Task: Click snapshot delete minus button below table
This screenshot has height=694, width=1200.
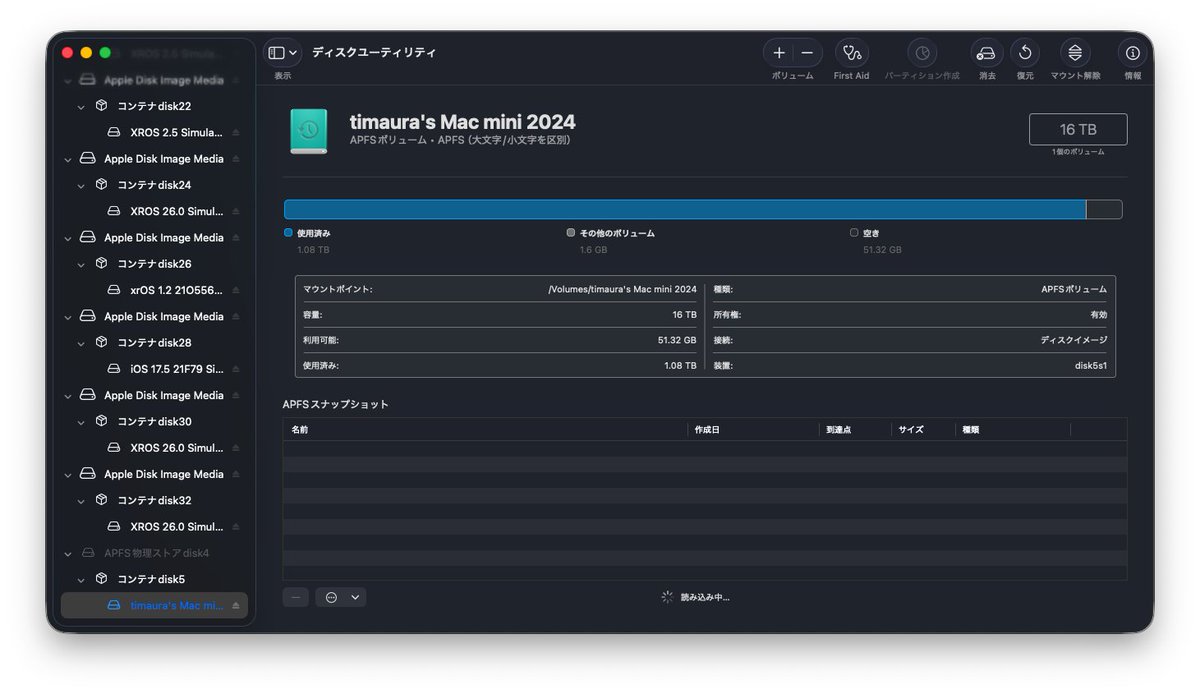Action: point(296,597)
